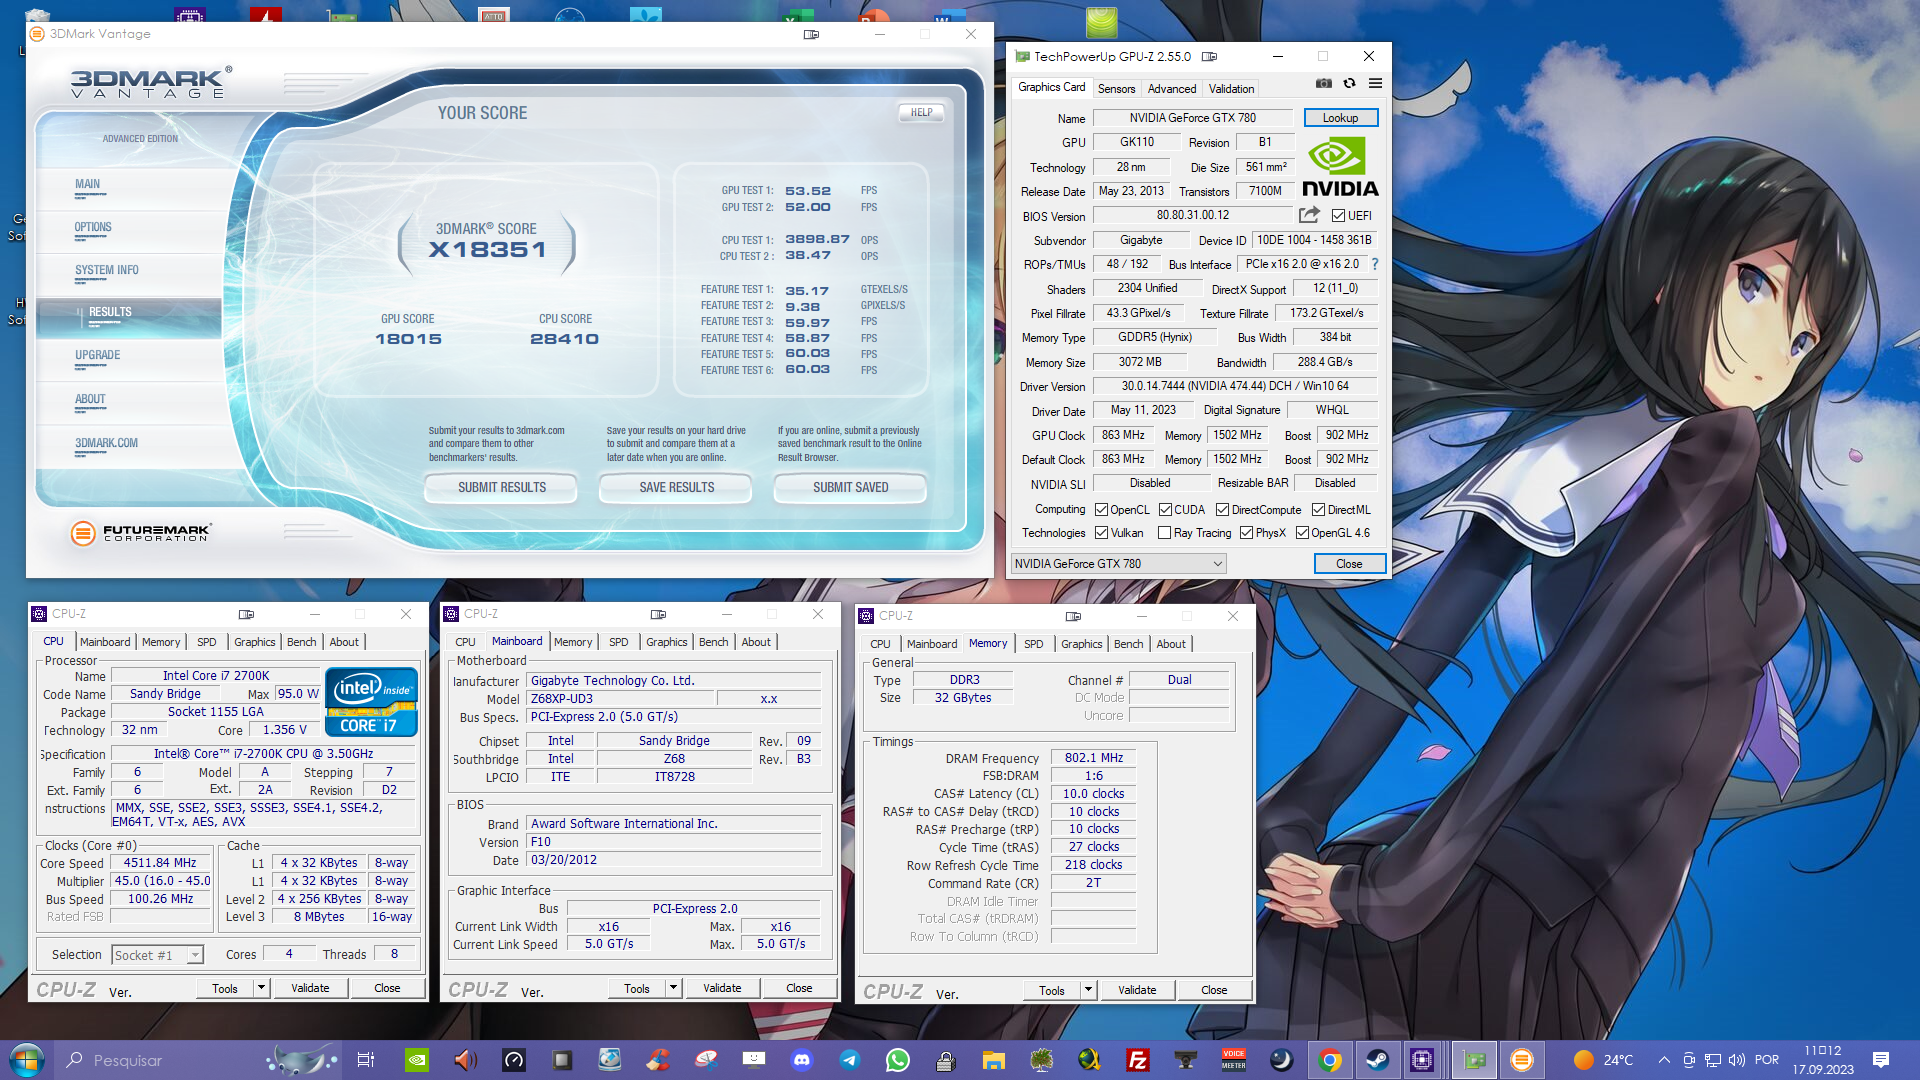Expand Tools dropdown arrow in CPU-Z Memory window
This screenshot has width=1920, height=1080.
(1088, 990)
